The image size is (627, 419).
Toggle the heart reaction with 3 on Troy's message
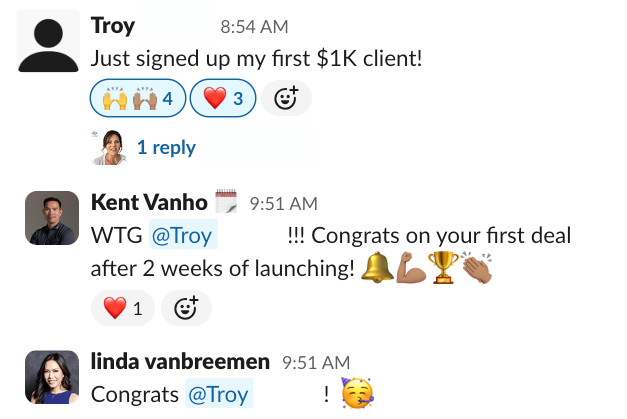tap(223, 98)
